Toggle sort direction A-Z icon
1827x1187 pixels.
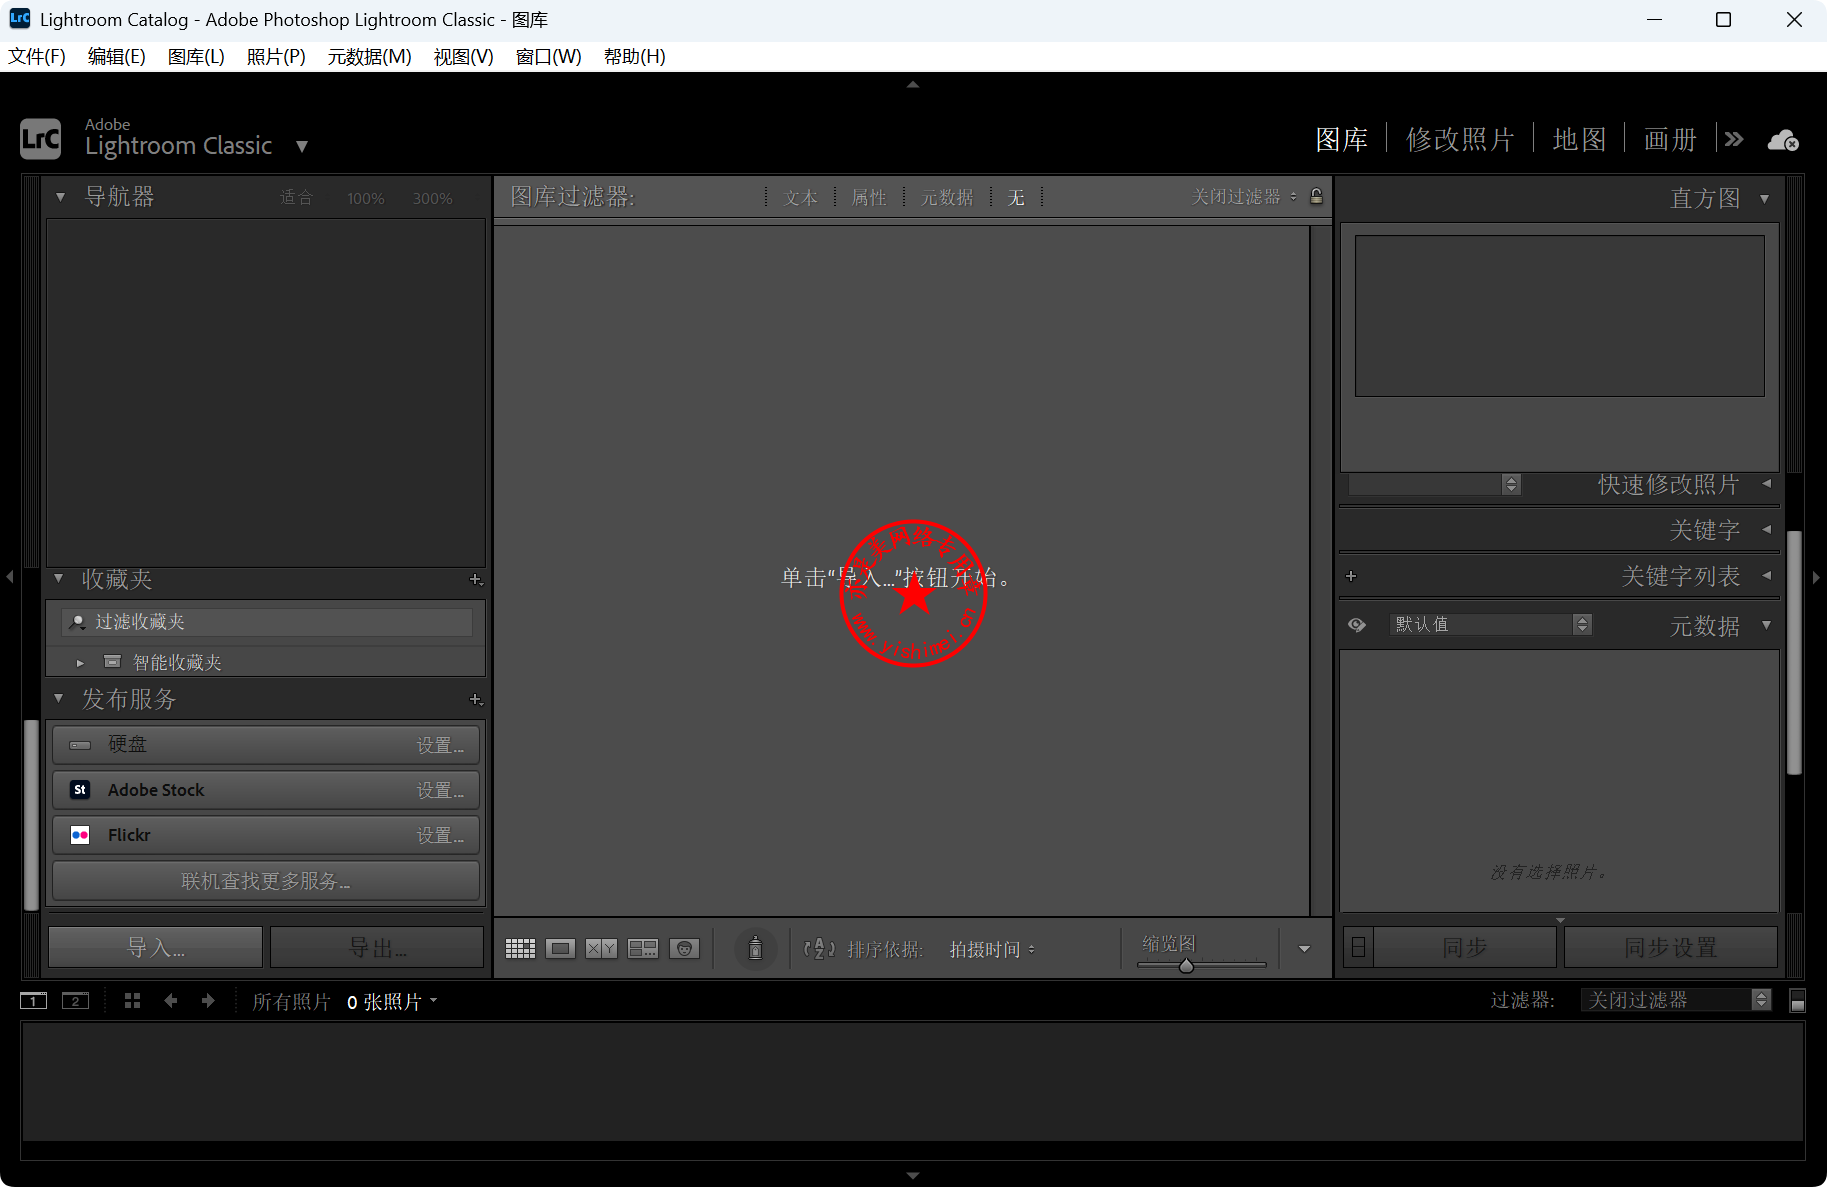(819, 948)
